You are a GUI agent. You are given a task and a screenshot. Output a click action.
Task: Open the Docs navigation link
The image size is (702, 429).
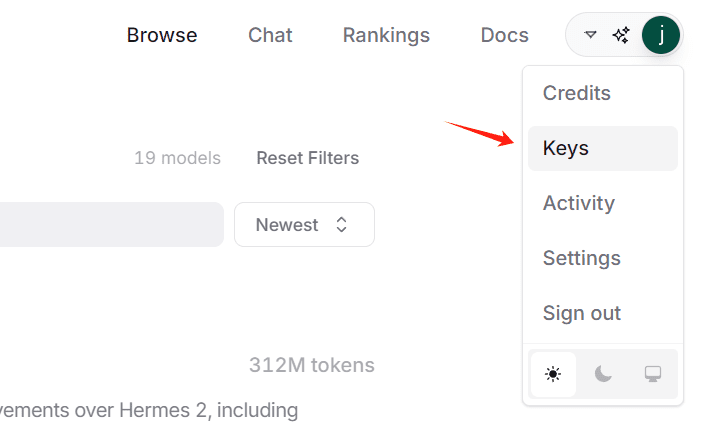pos(505,35)
